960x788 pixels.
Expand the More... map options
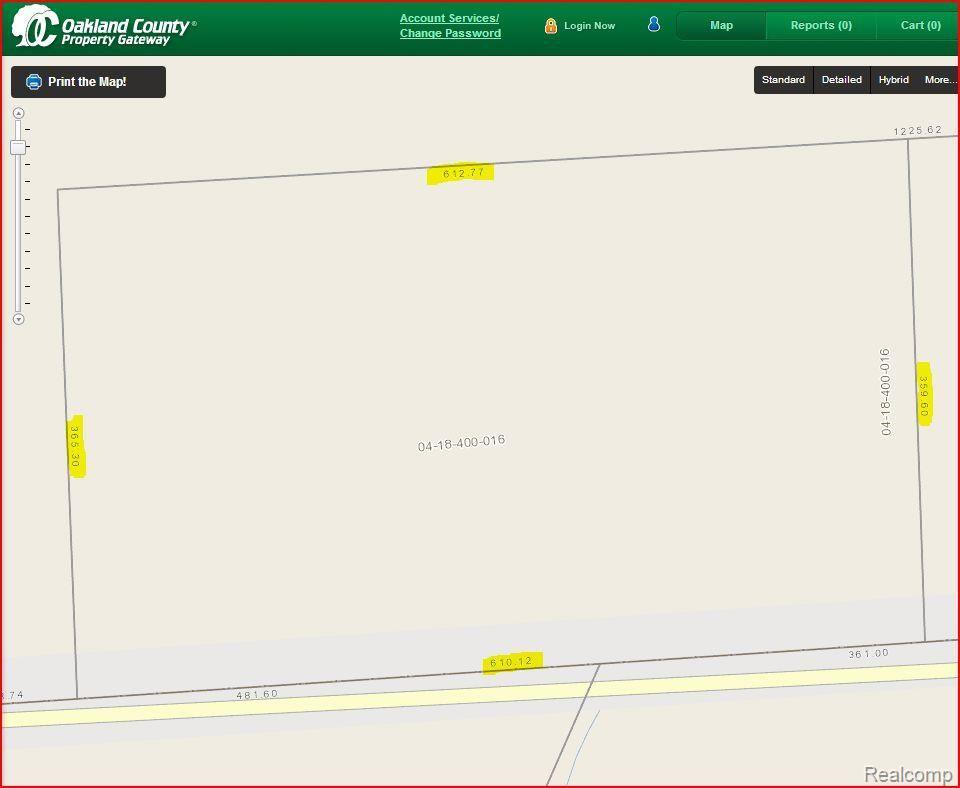939,80
